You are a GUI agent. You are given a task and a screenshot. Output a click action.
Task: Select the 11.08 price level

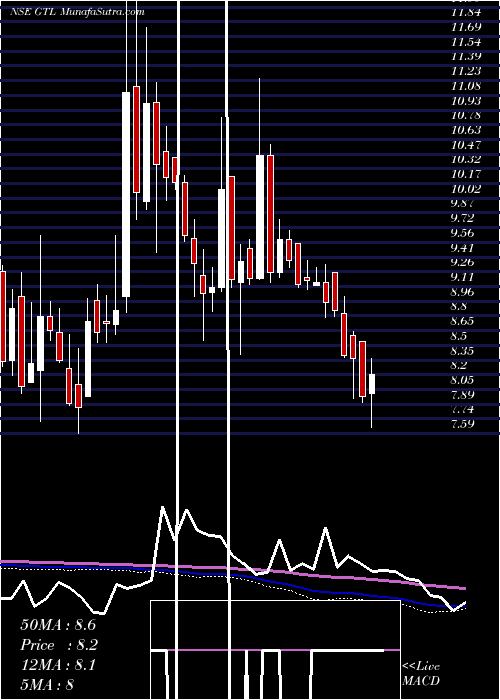(x=466, y=86)
